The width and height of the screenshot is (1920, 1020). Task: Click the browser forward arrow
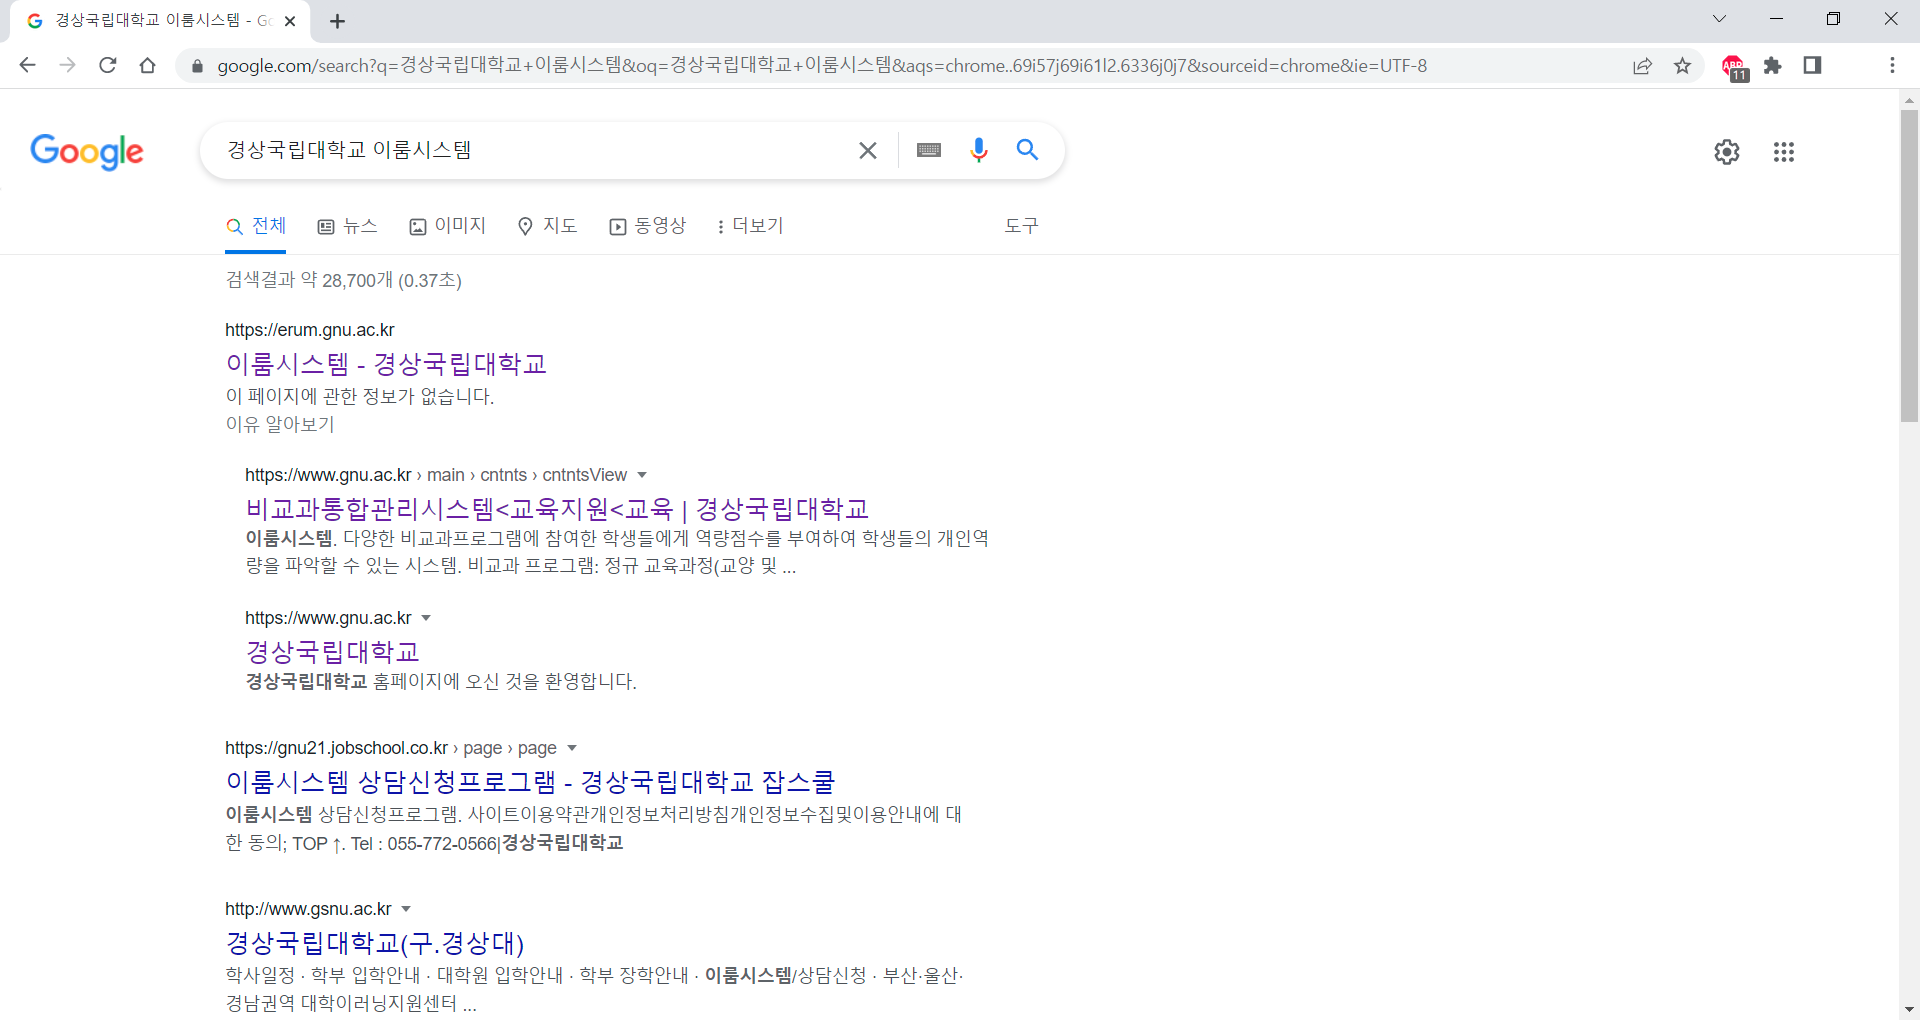click(67, 66)
